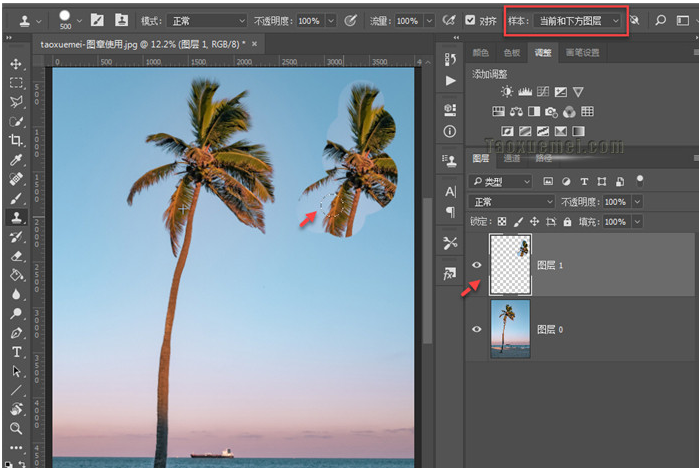Activate the Clone Stamp tool

coord(17,216)
